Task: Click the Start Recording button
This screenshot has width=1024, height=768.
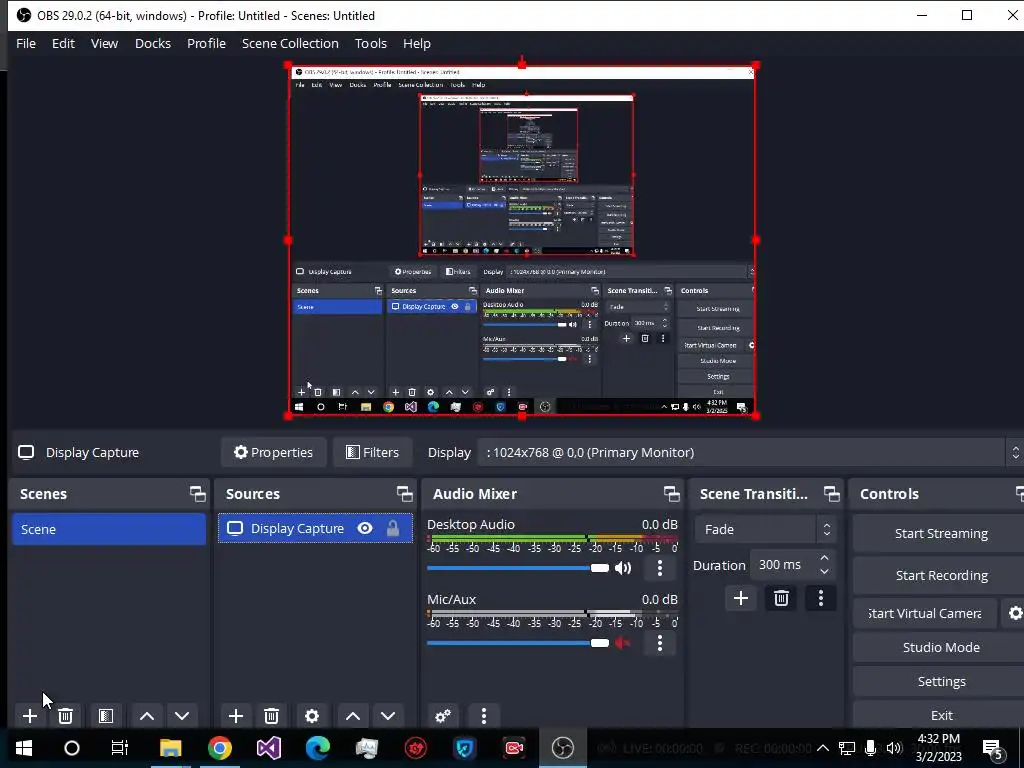Action: pos(940,575)
